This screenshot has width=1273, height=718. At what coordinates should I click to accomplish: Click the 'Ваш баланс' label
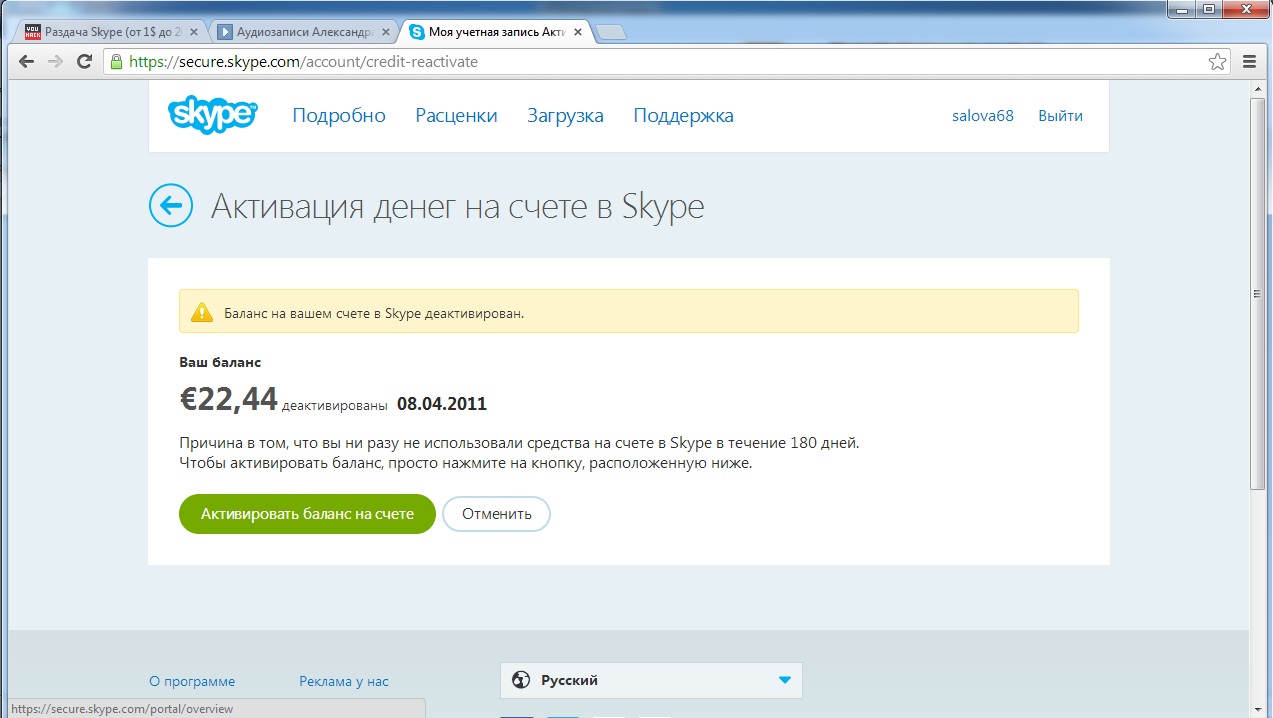coord(220,362)
